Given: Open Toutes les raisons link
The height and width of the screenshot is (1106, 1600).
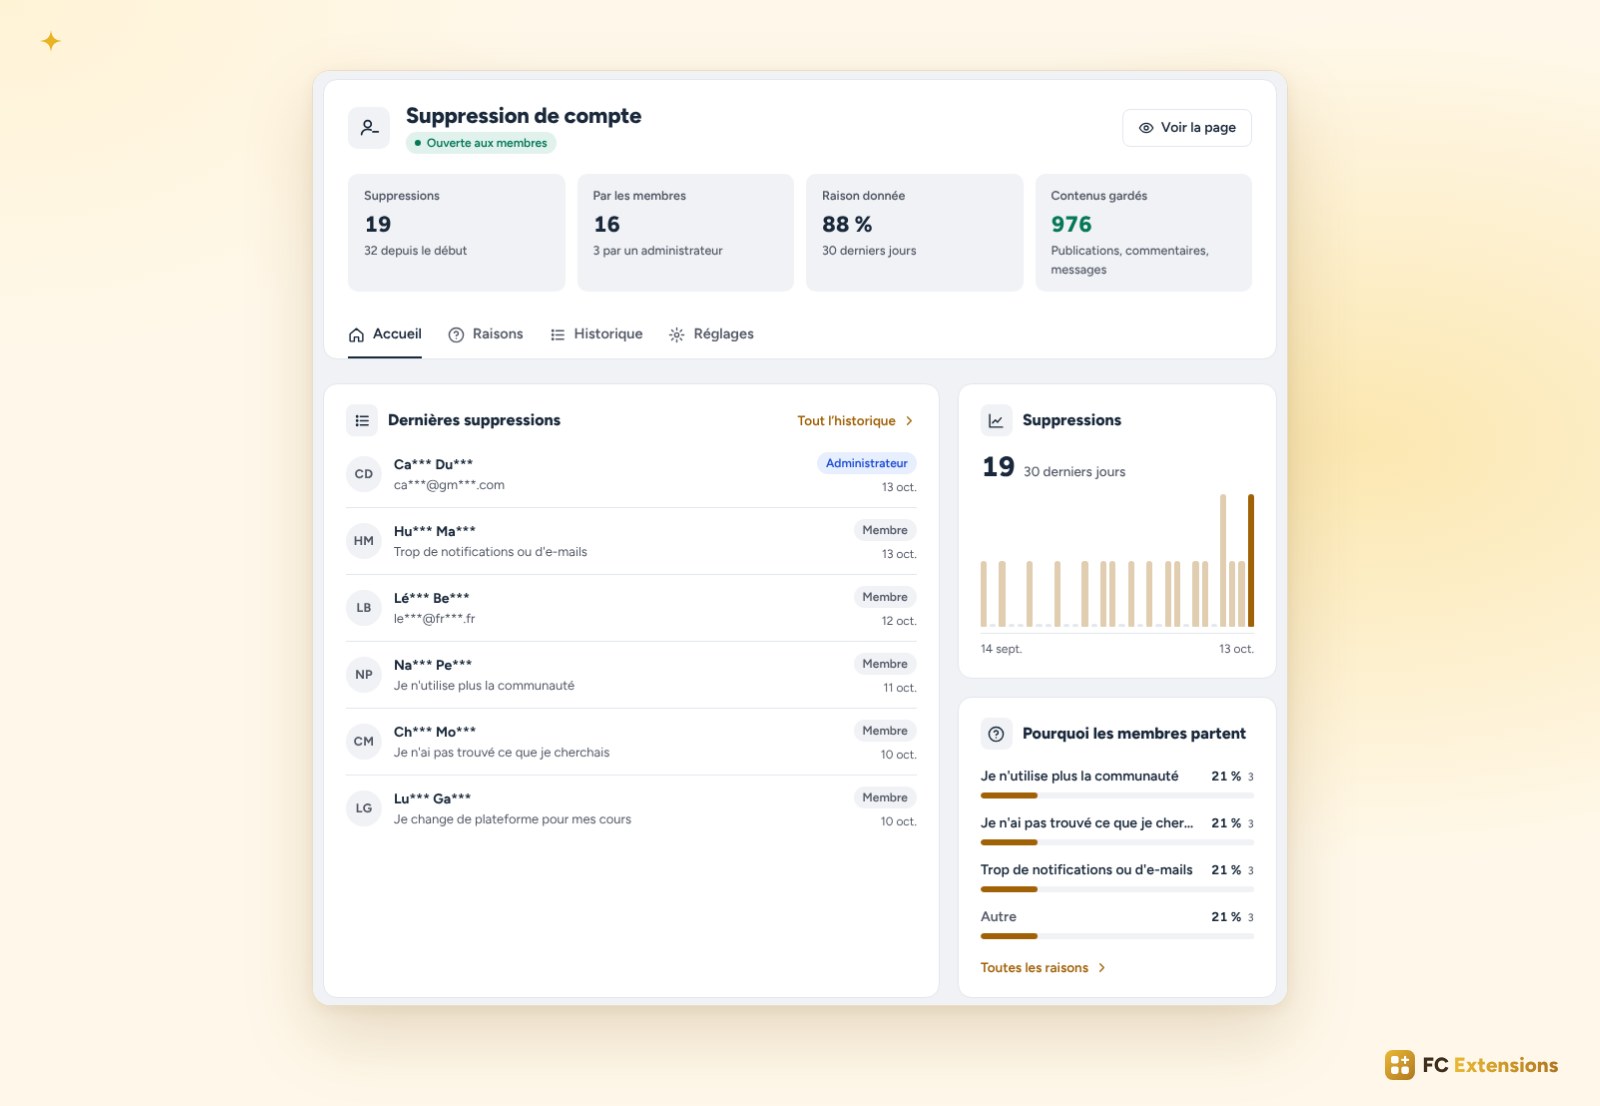Looking at the screenshot, I should (1043, 968).
